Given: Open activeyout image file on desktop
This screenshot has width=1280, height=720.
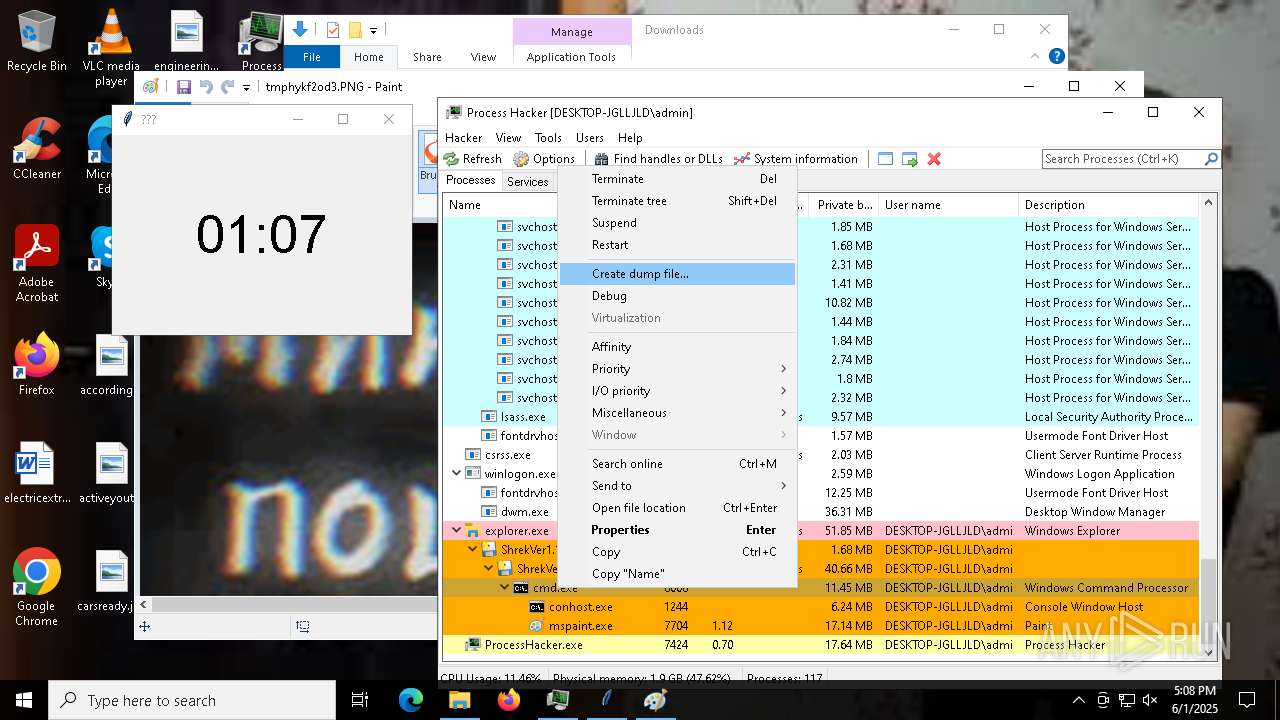Looking at the screenshot, I should (111, 472).
